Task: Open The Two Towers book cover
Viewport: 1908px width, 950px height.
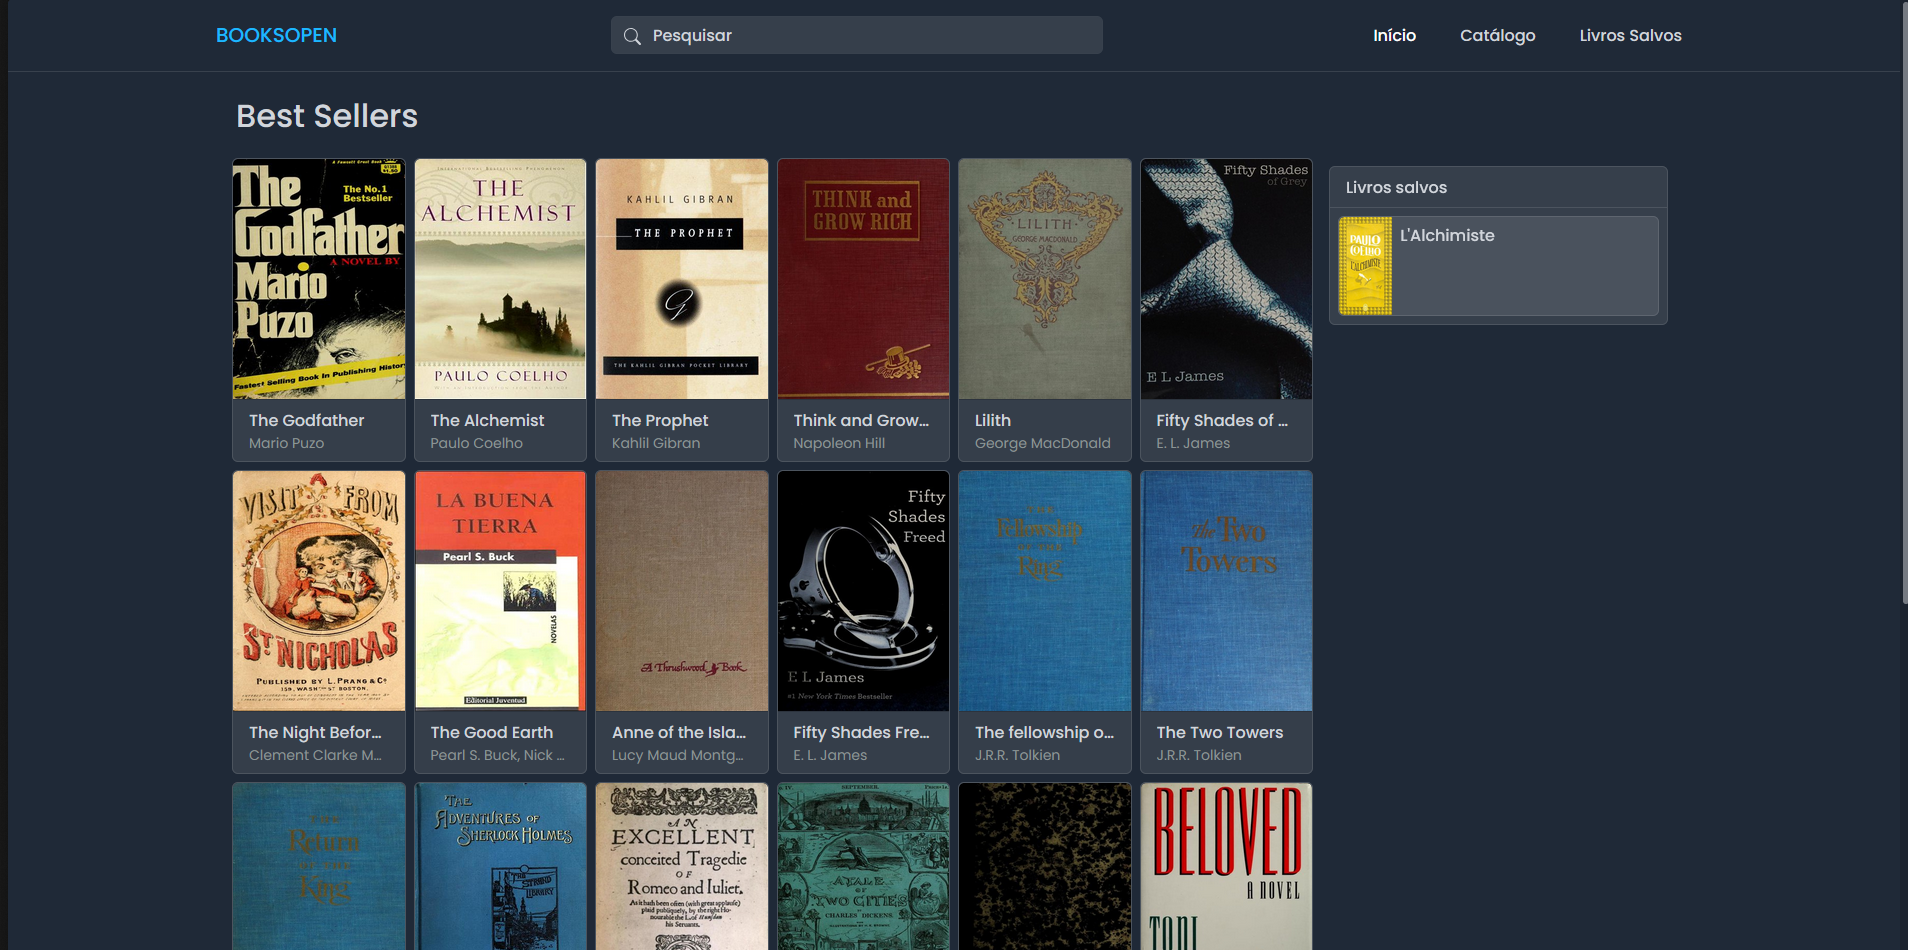Action: pyautogui.click(x=1226, y=591)
